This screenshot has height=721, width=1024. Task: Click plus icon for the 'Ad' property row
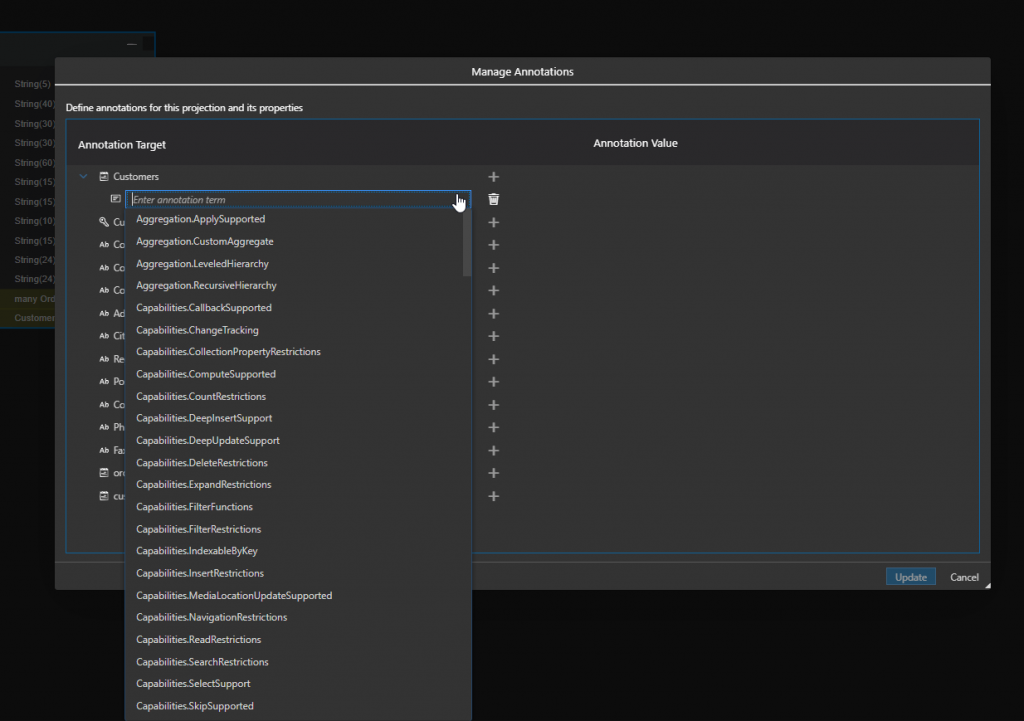point(494,314)
